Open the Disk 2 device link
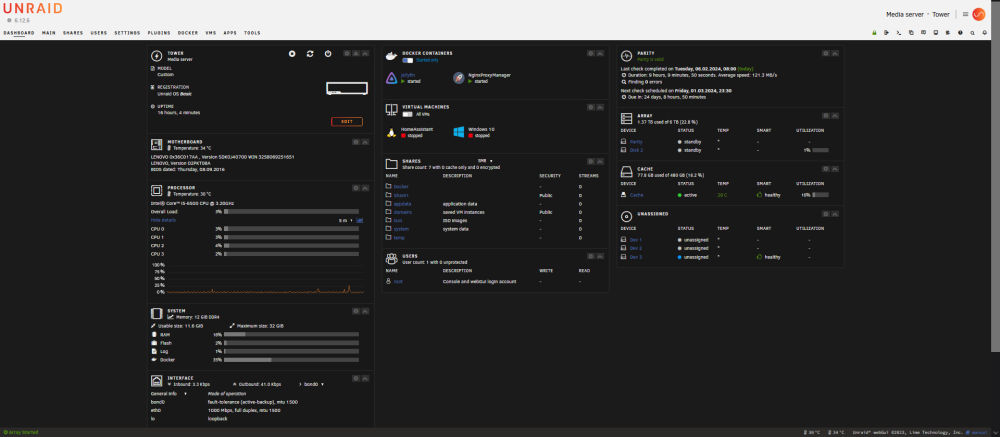 click(x=636, y=150)
